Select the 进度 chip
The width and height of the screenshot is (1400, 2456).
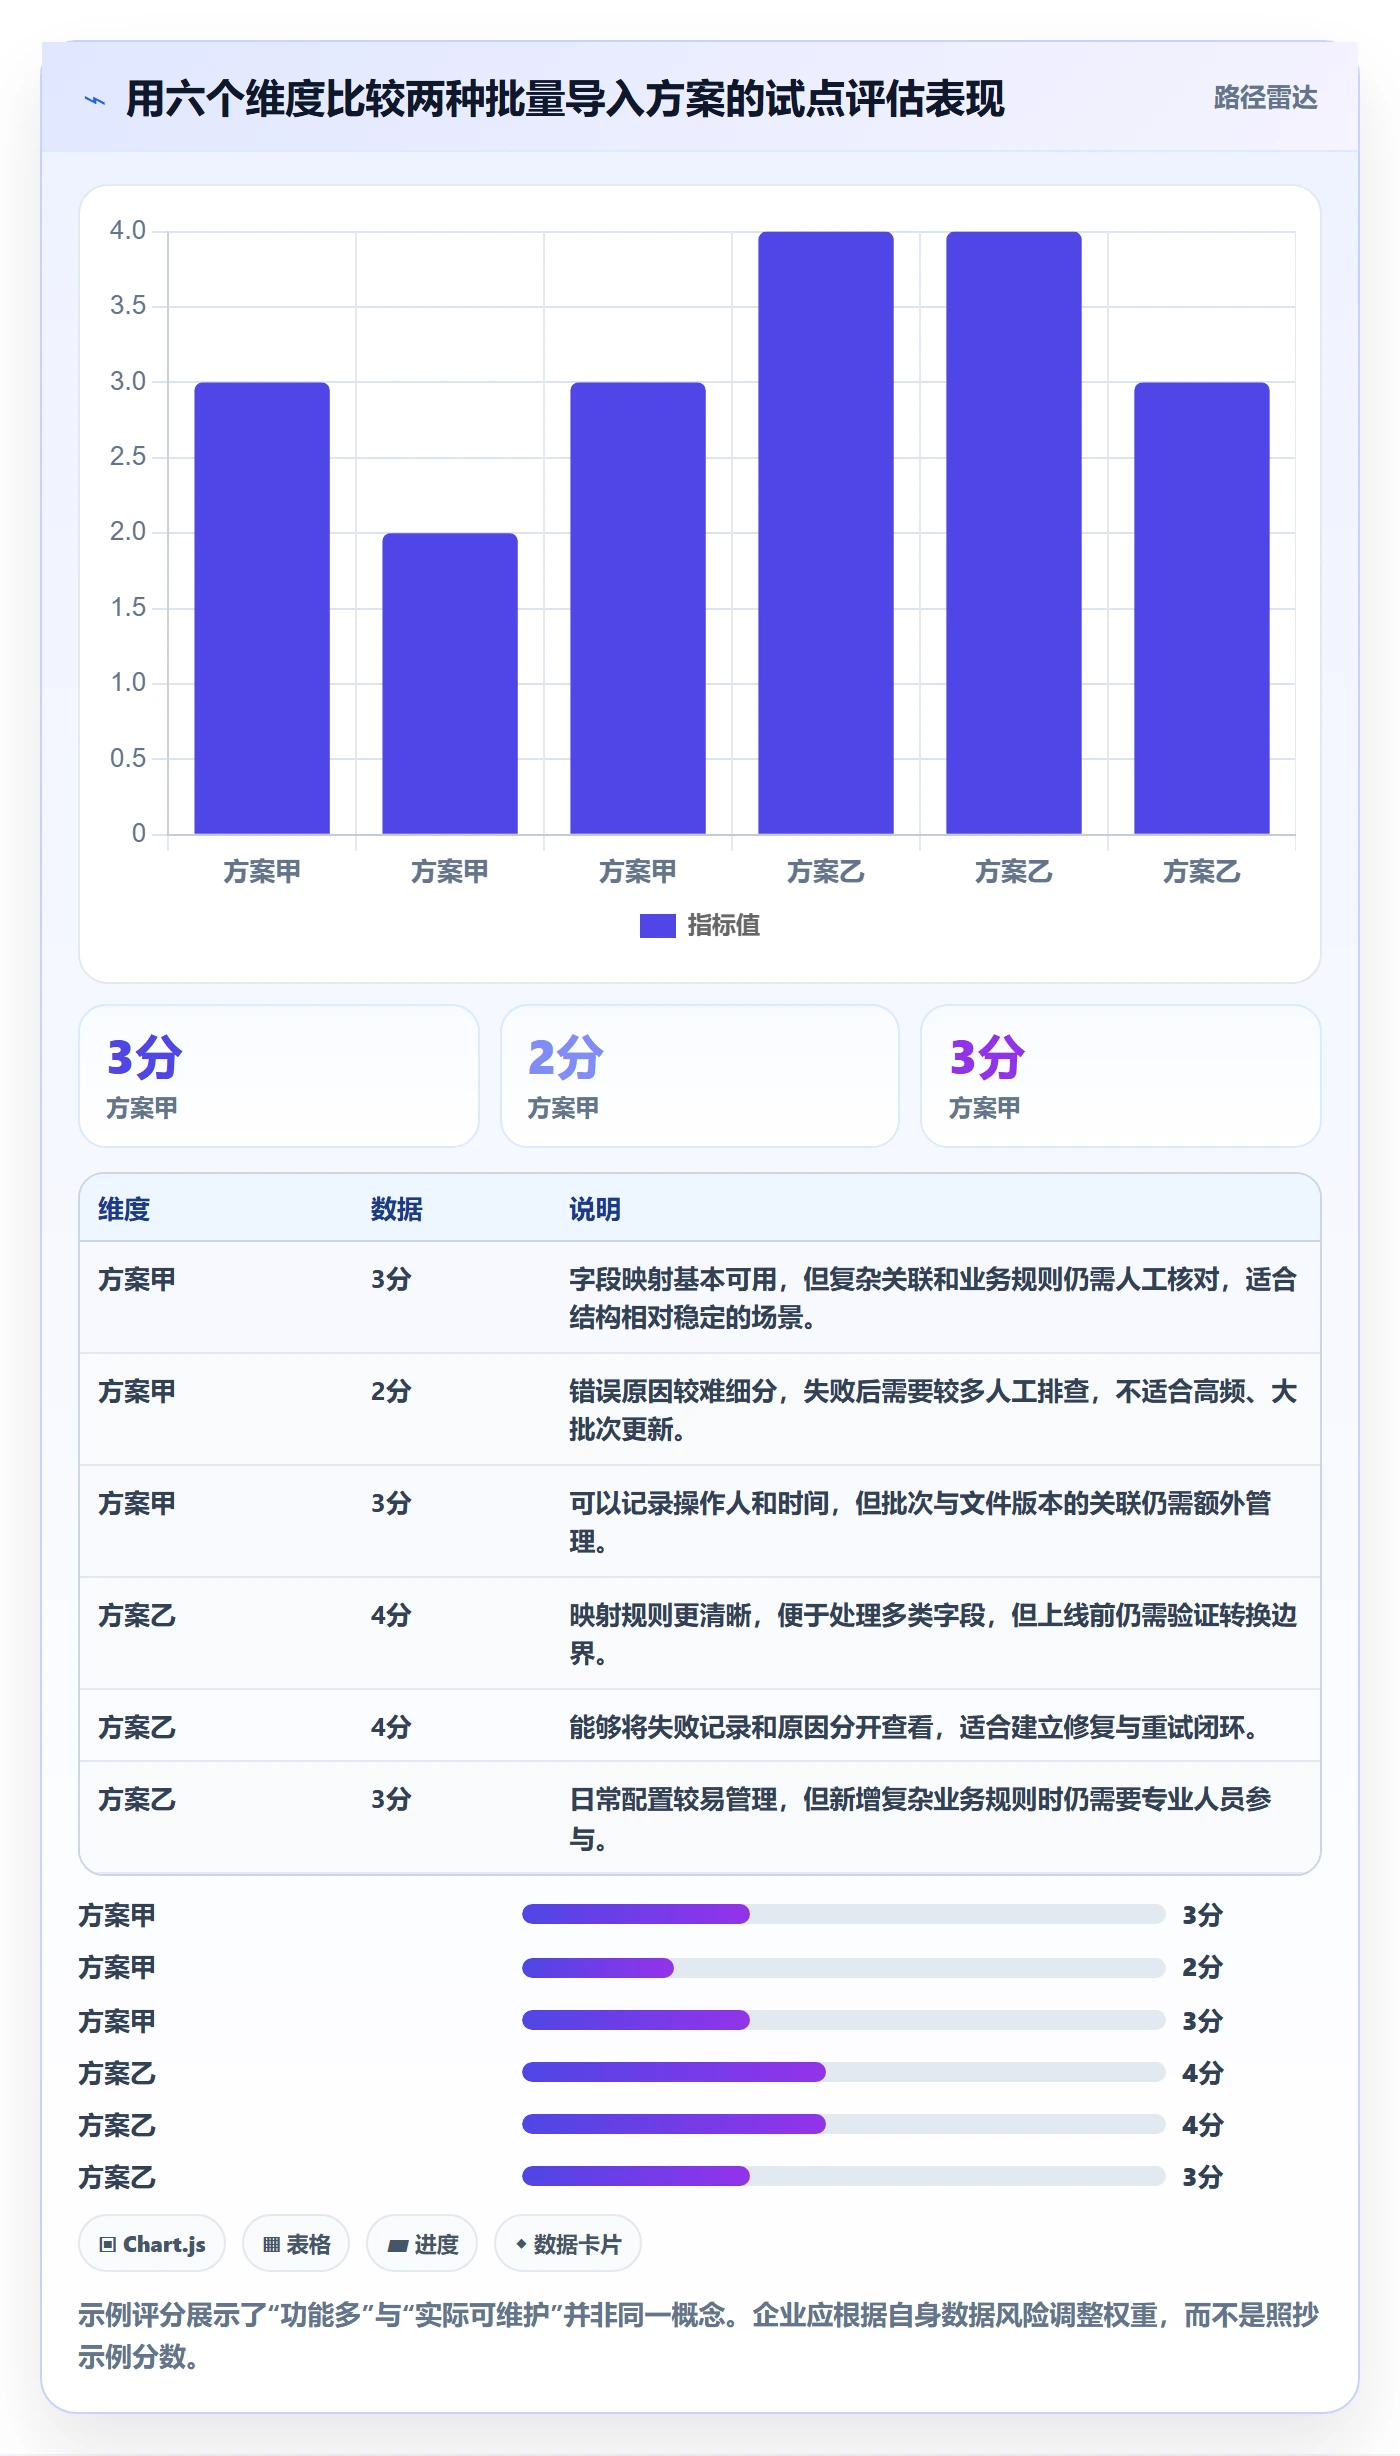click(422, 2244)
